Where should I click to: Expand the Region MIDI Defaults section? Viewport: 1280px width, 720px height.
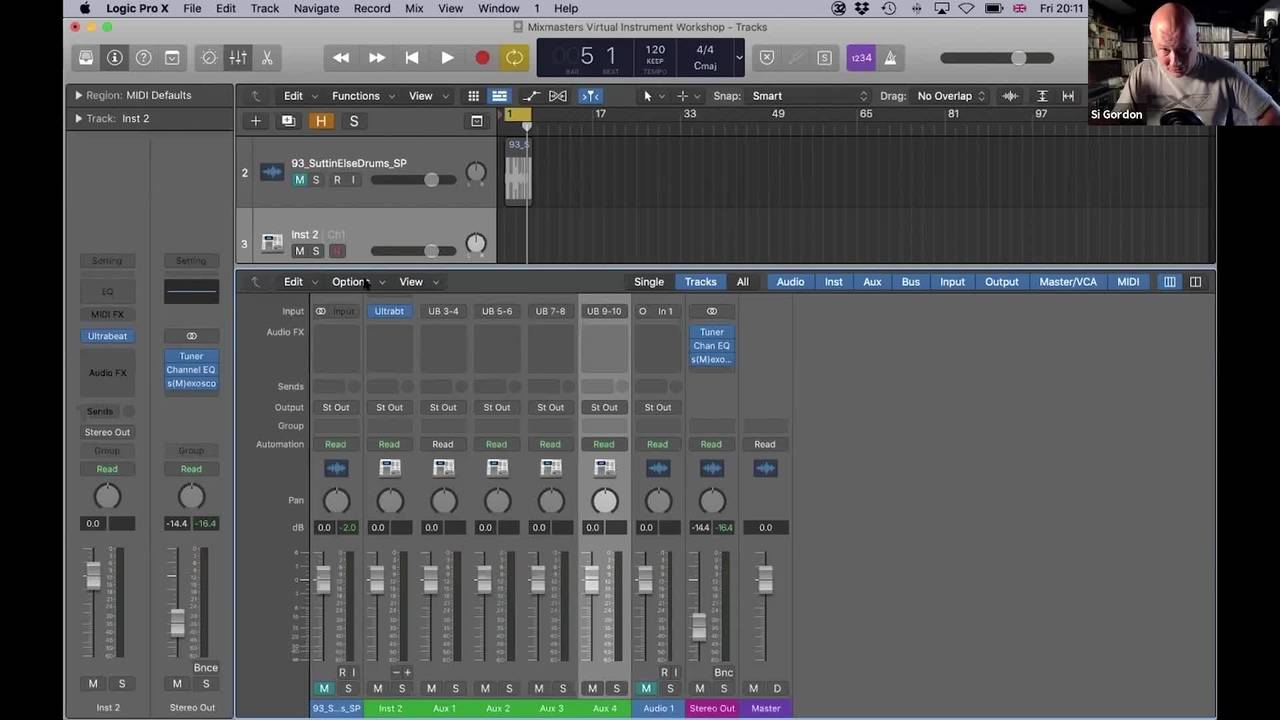[78, 95]
